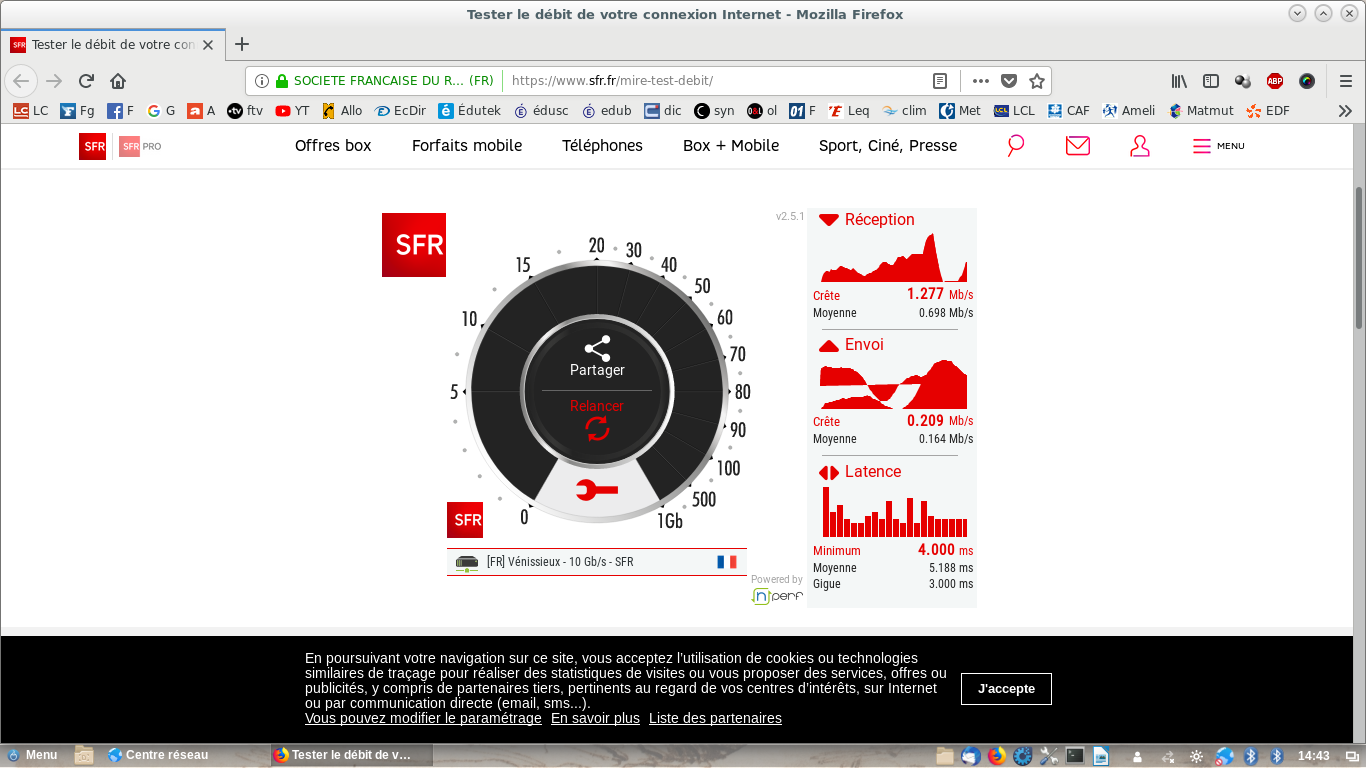Open SFR account with the person icon

coord(1139,145)
